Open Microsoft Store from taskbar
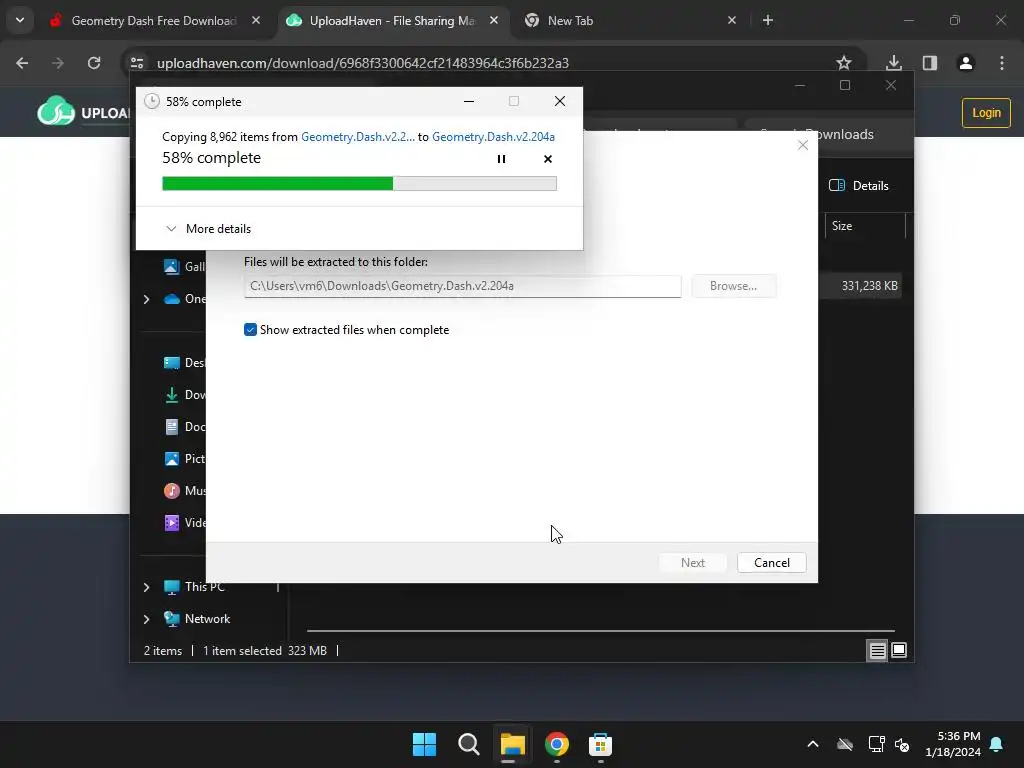 point(600,744)
